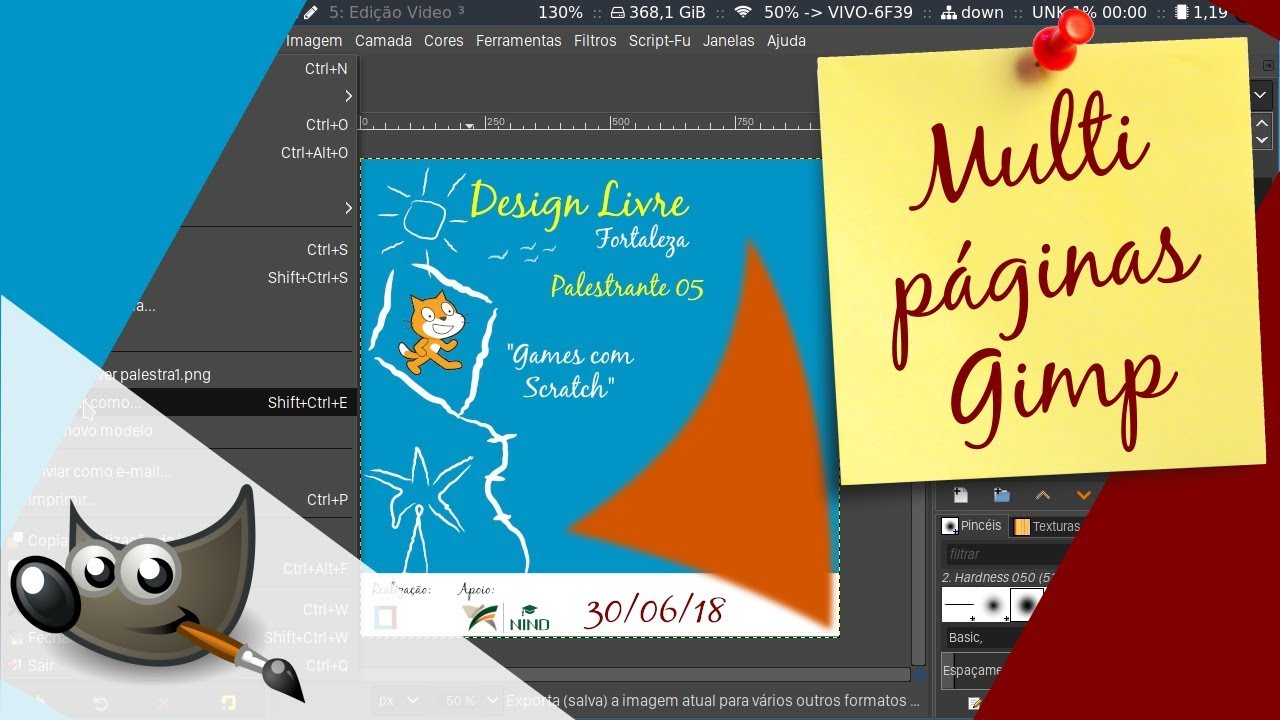Click the network icon beside 'down'
Image resolution: width=1280 pixels, height=720 pixels.
tap(947, 13)
